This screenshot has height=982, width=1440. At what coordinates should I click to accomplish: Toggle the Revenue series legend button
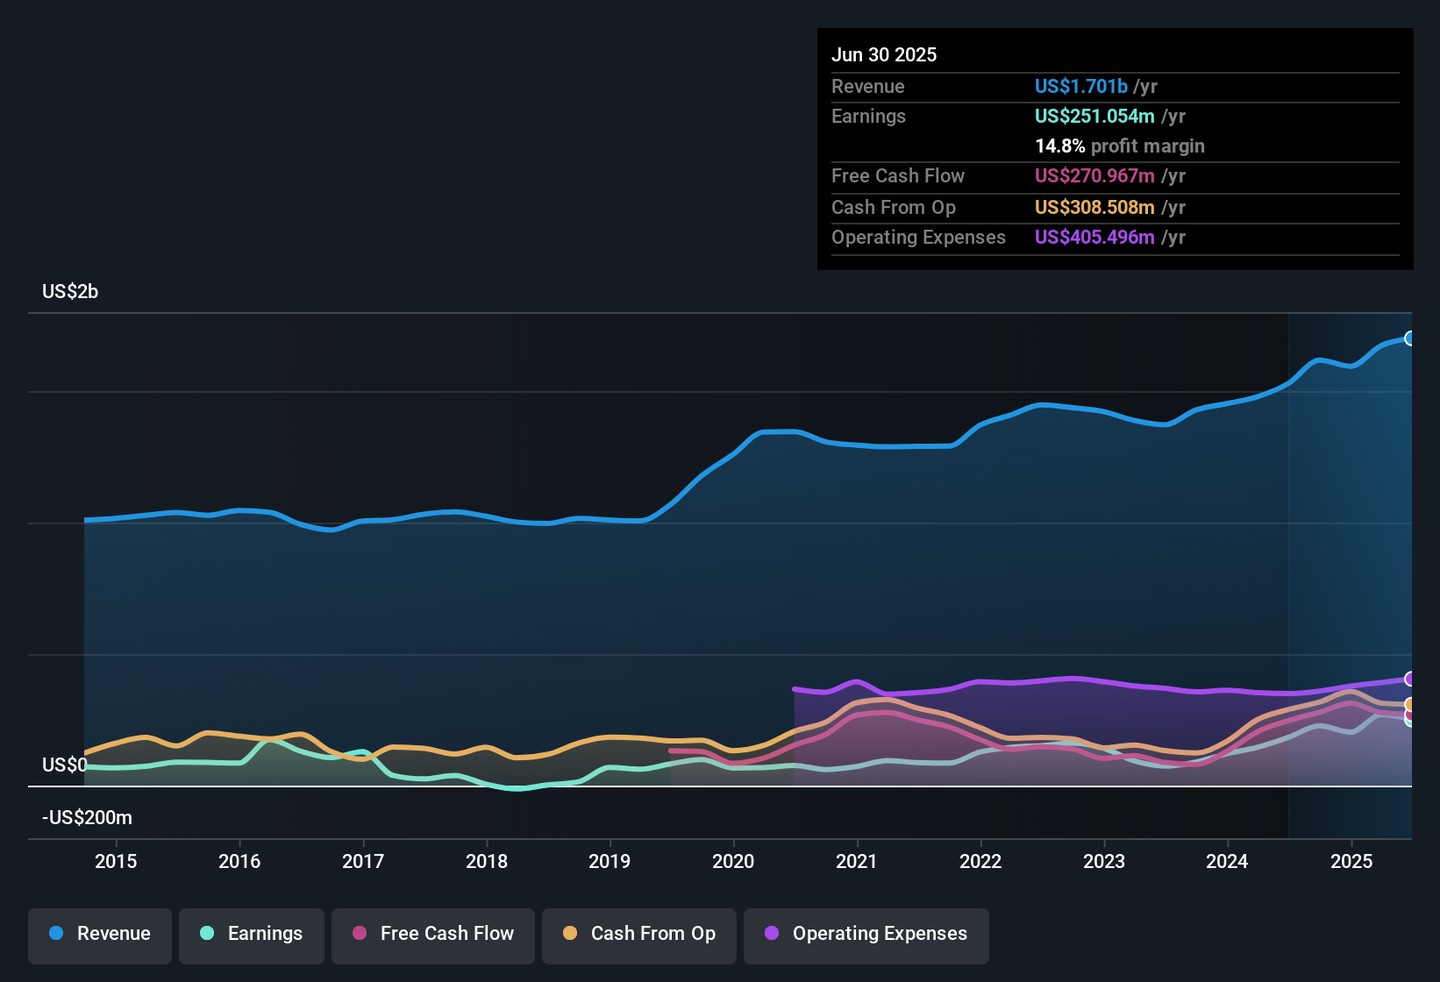point(100,935)
